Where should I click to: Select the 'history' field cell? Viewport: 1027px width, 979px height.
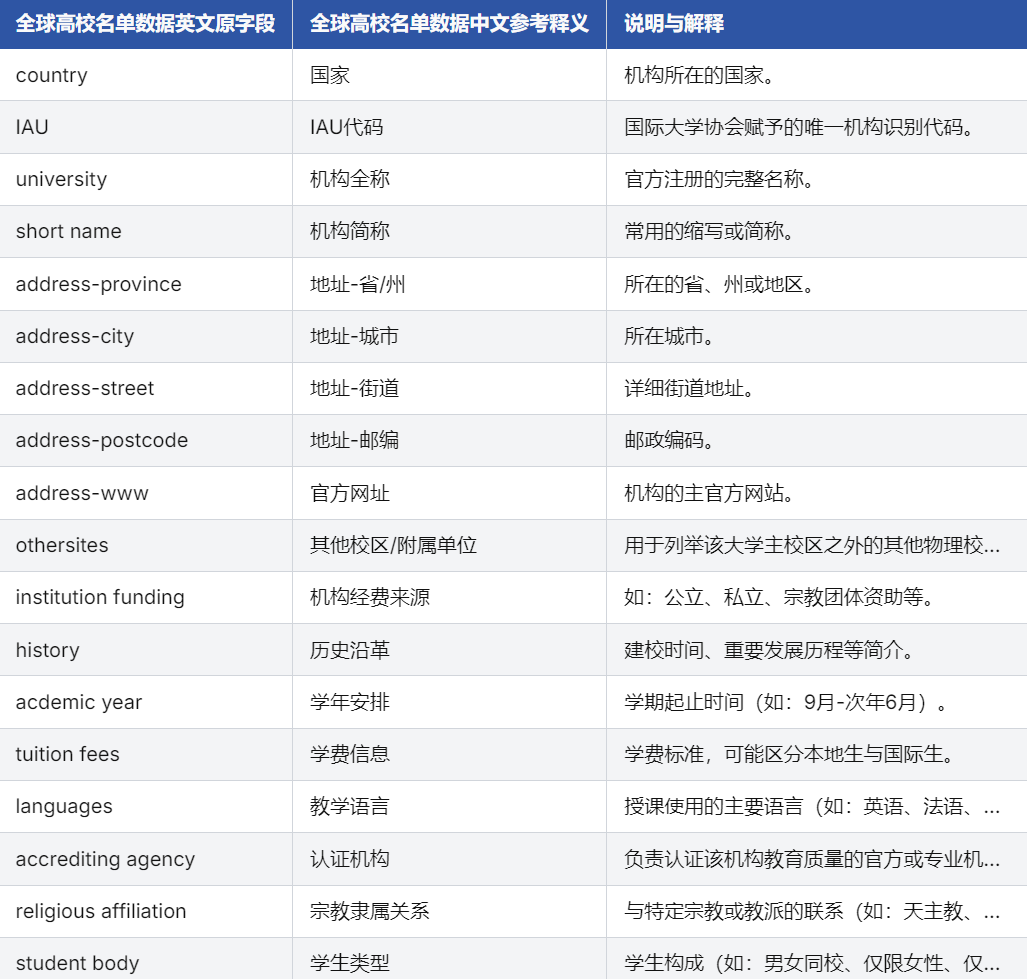click(x=146, y=650)
